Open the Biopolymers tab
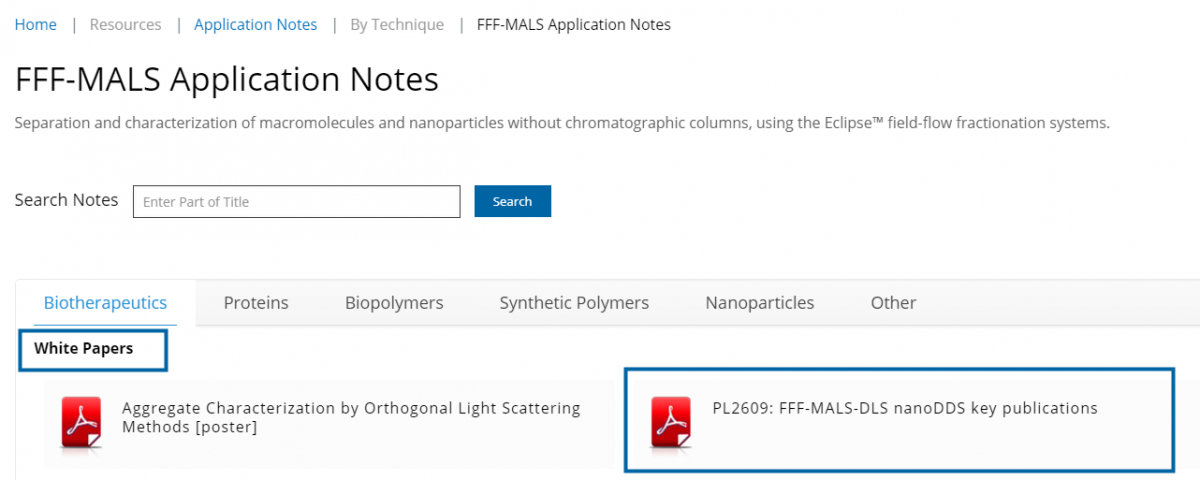The height and width of the screenshot is (480, 1200). 394,302
